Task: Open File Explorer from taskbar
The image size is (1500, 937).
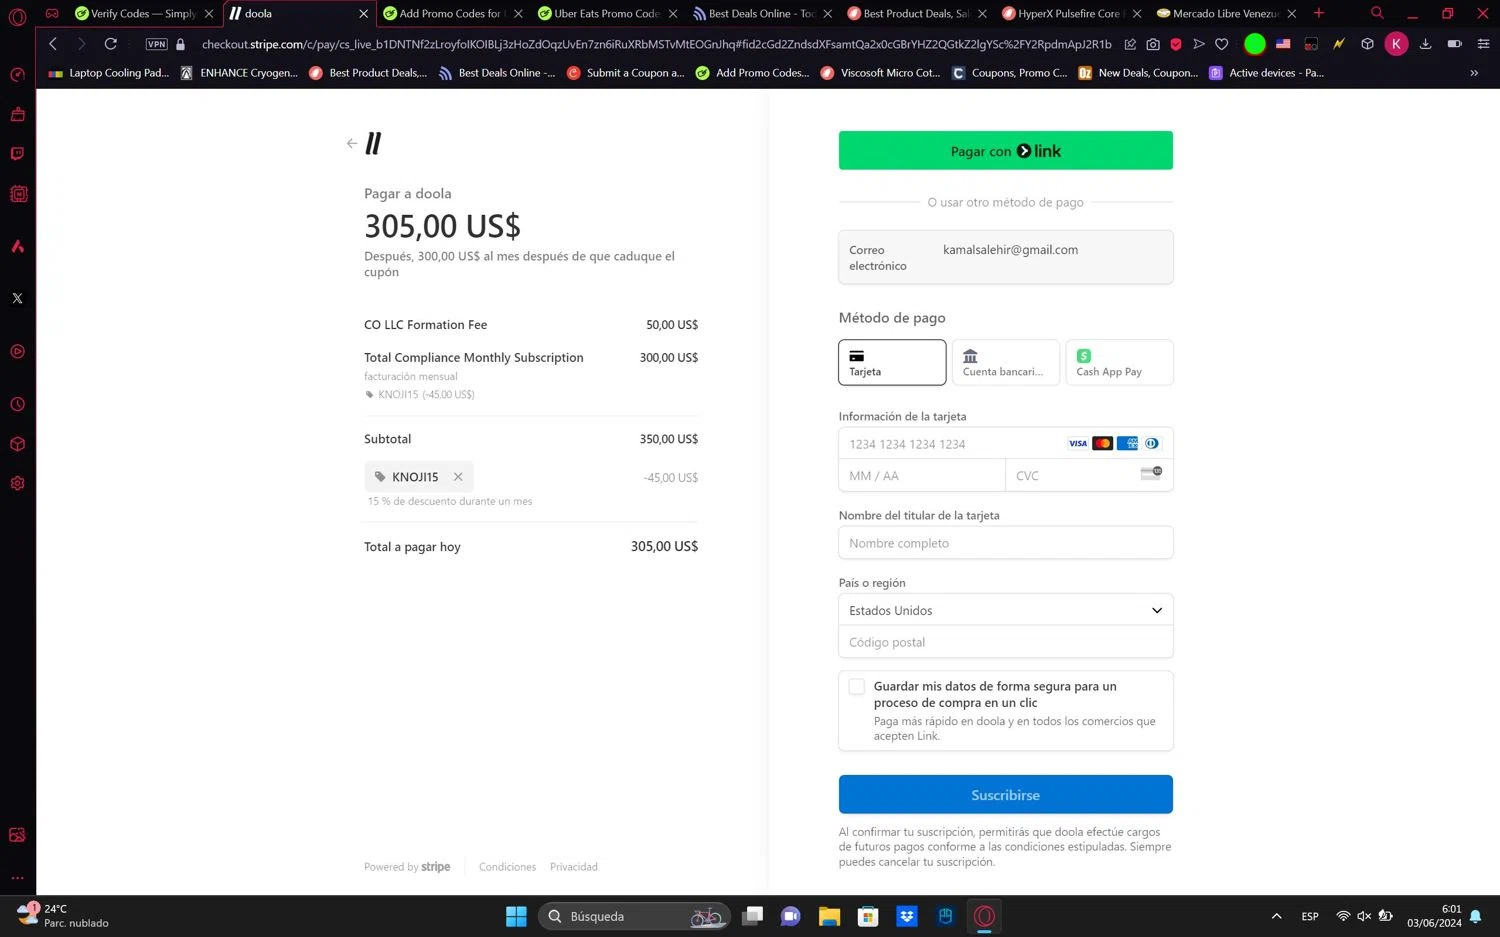Action: point(829,916)
